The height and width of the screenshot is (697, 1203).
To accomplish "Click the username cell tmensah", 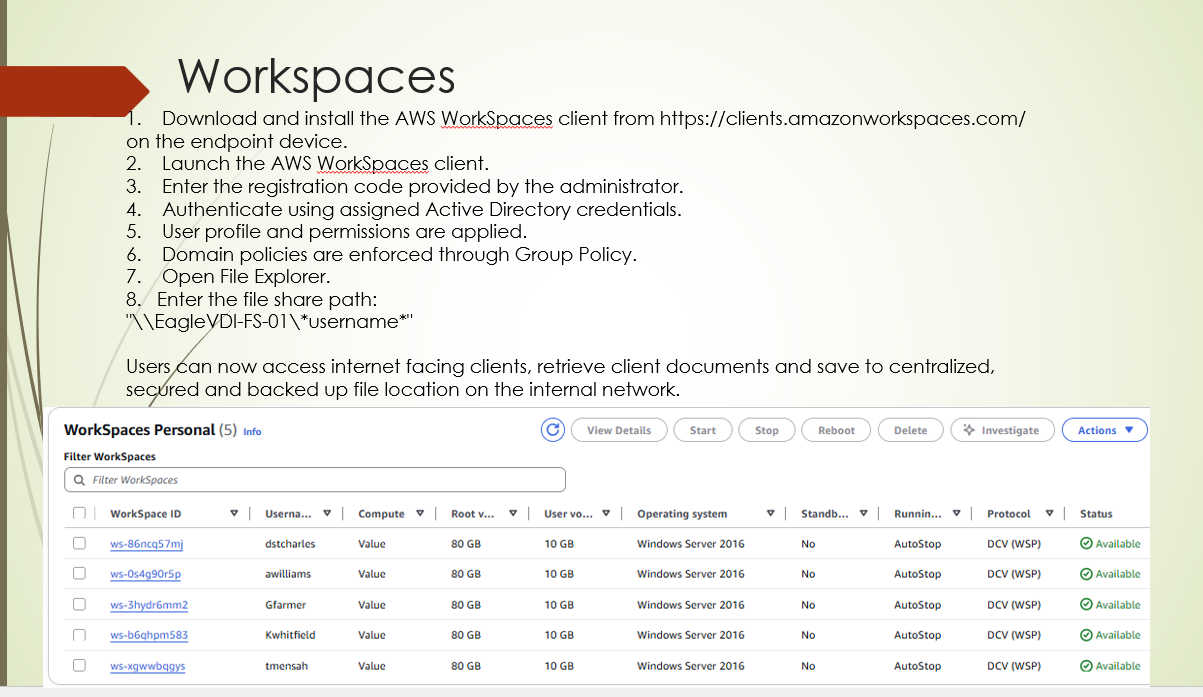I will [286, 666].
